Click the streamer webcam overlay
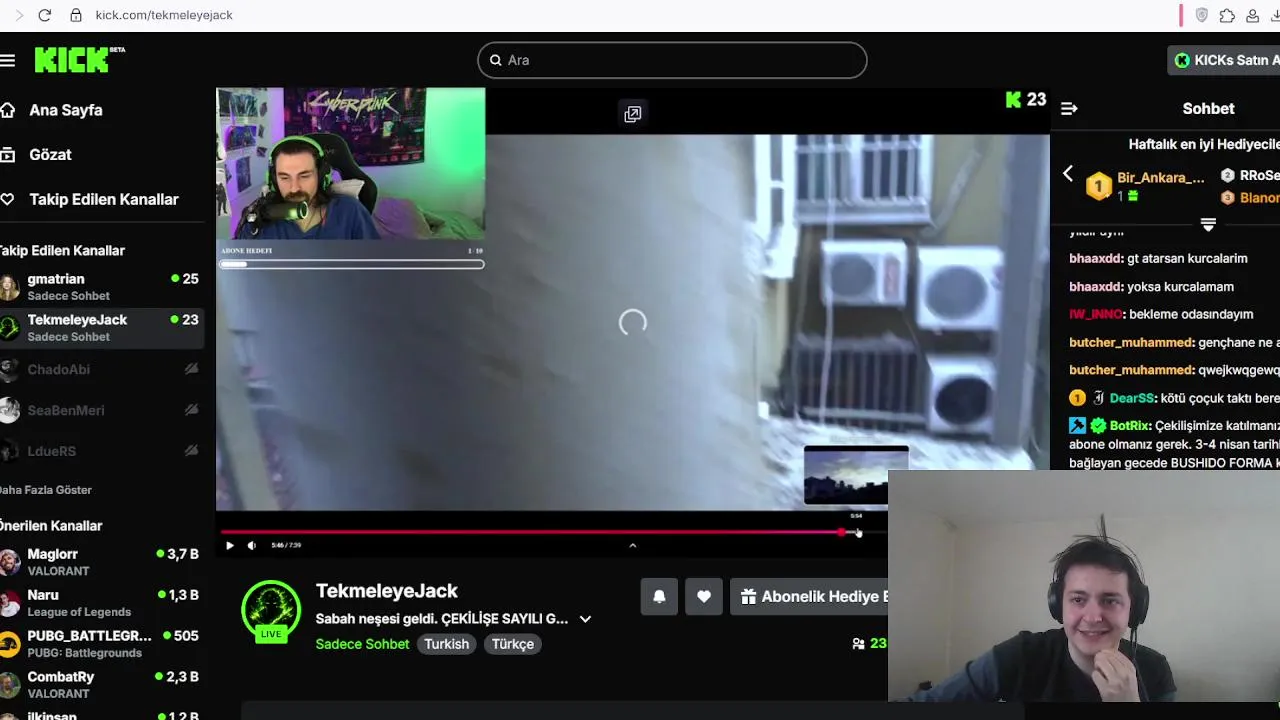 click(351, 163)
